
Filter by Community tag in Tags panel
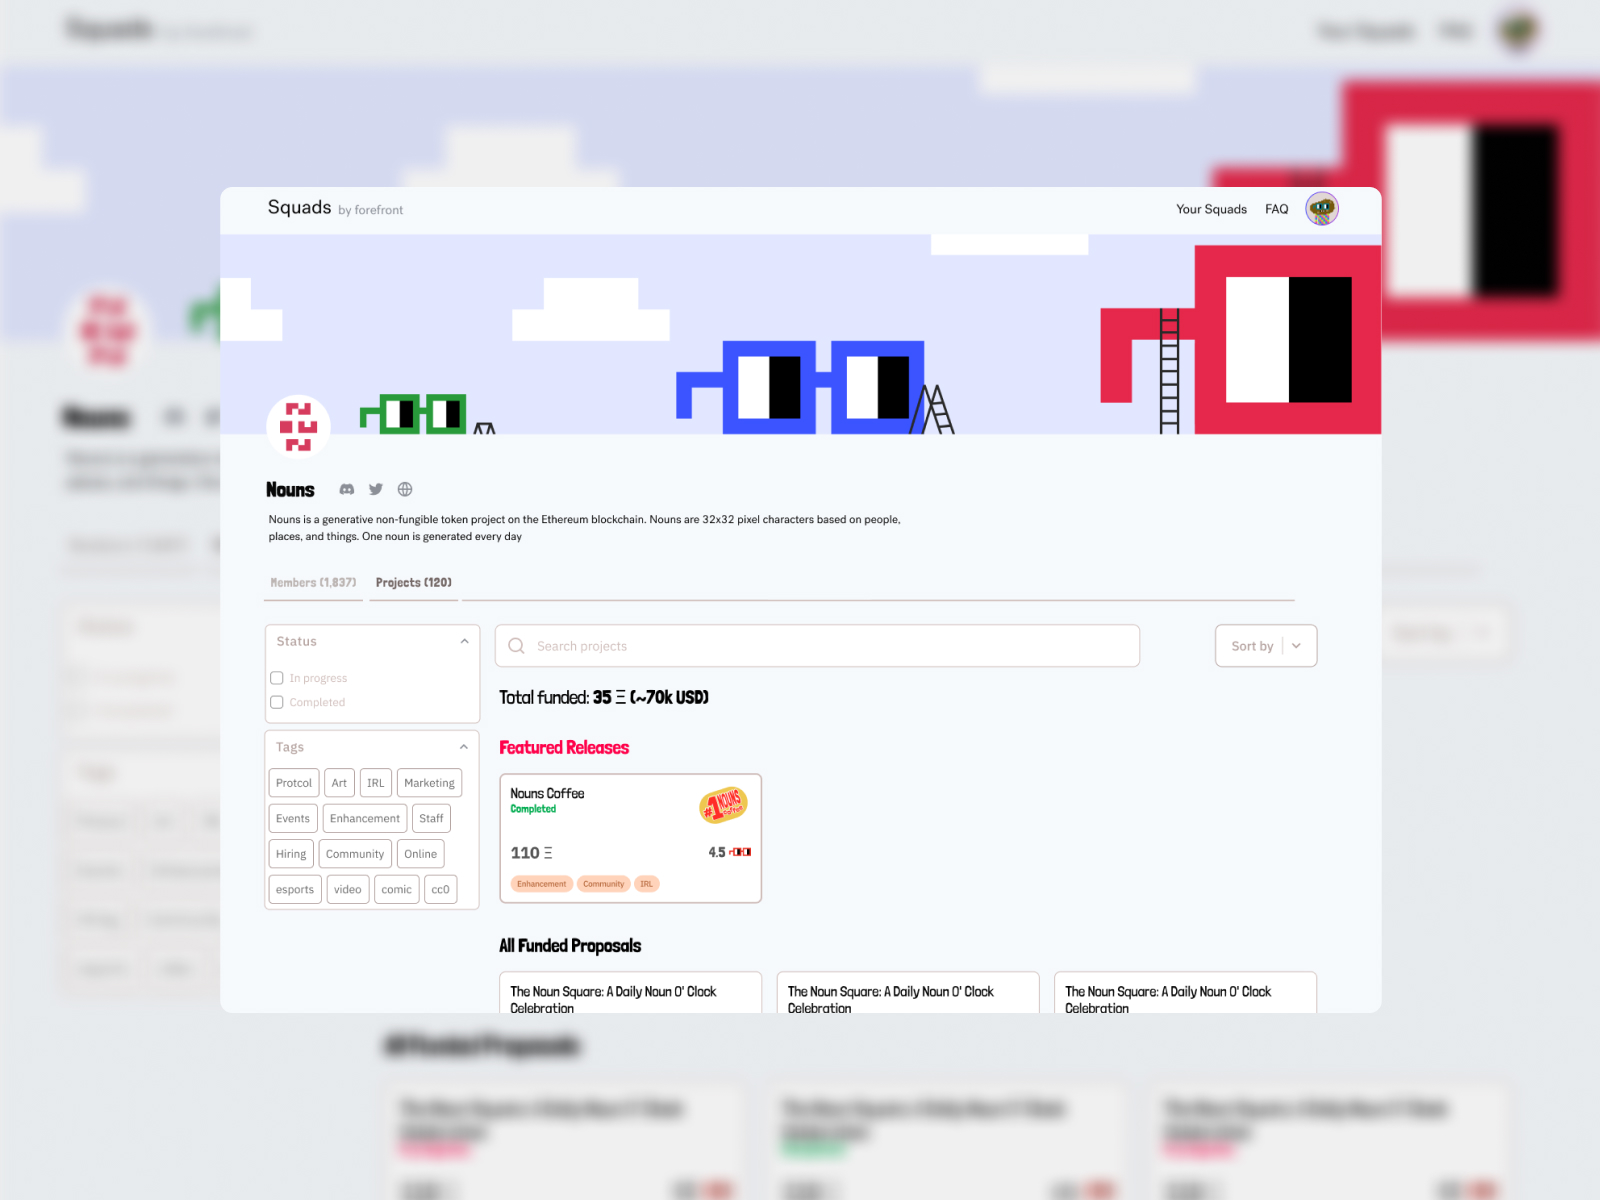[355, 854]
